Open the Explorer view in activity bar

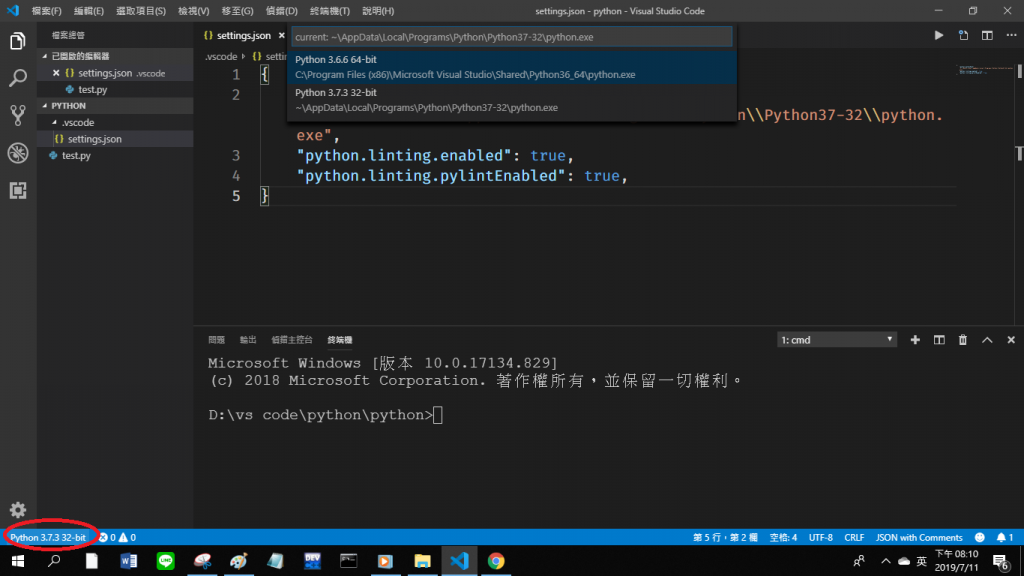(18, 41)
